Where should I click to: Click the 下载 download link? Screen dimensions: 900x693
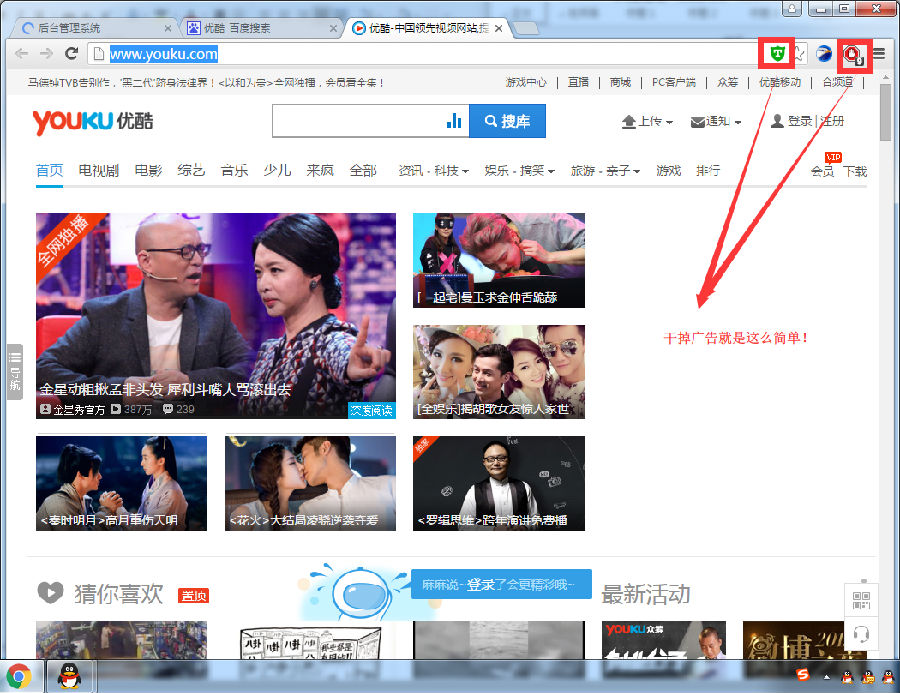[x=855, y=171]
